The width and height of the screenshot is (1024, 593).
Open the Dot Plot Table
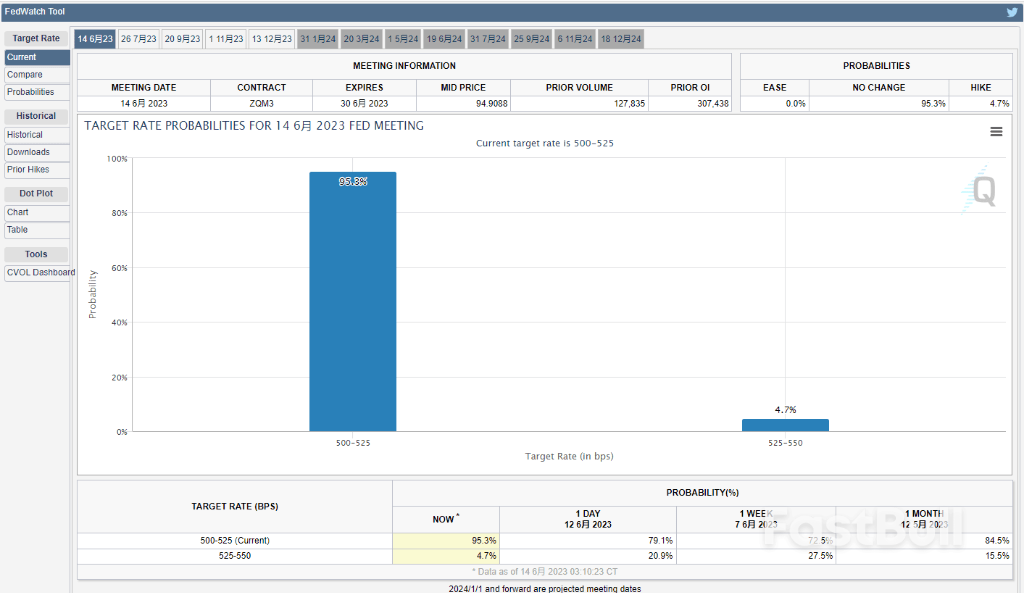point(18,230)
